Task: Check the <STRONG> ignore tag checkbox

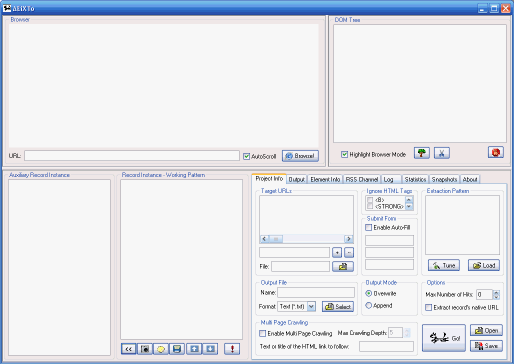Action: (x=370, y=207)
